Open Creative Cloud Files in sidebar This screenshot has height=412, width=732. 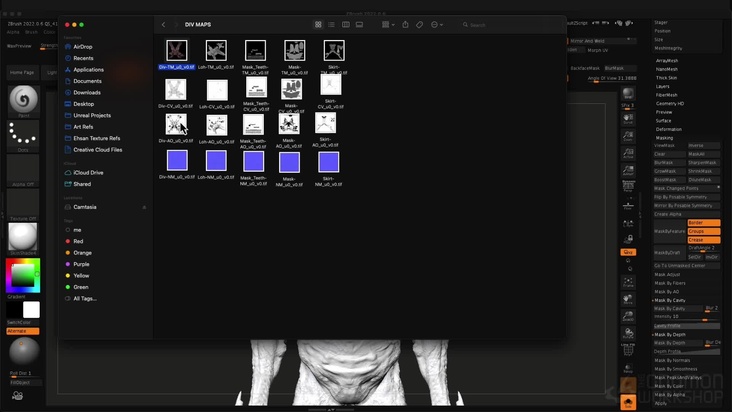tap(98, 150)
